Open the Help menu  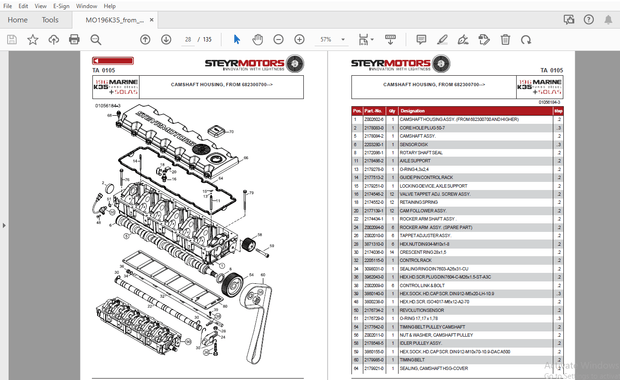[x=110, y=6]
